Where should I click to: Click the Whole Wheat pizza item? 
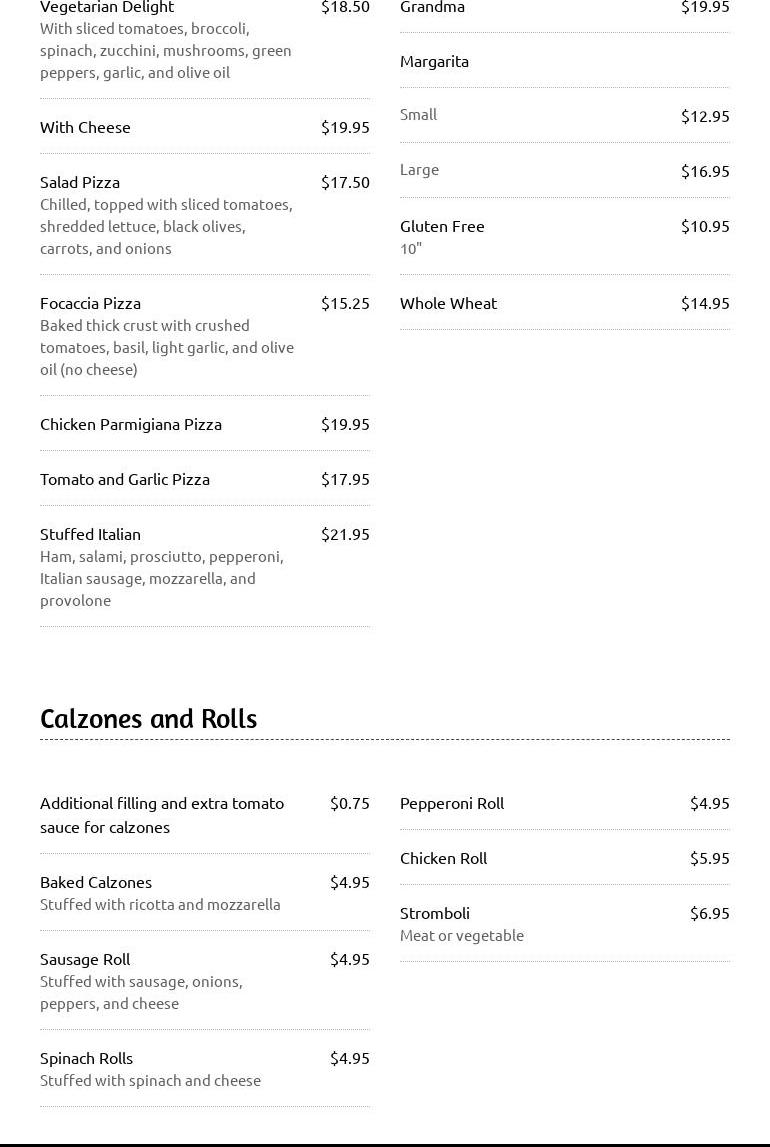pos(448,303)
